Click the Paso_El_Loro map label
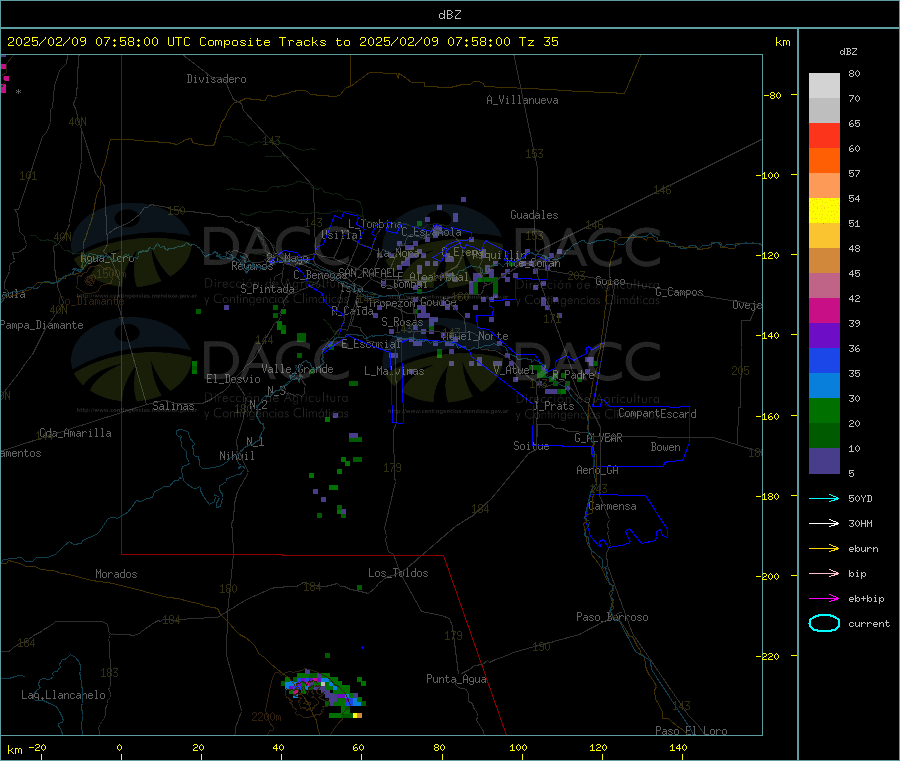This screenshot has width=900, height=761. click(691, 731)
